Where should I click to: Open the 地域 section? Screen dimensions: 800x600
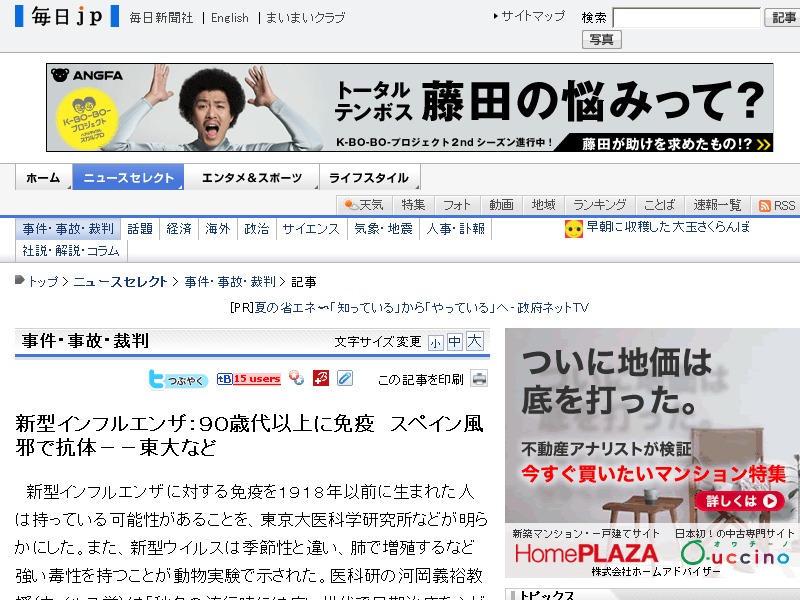[543, 205]
